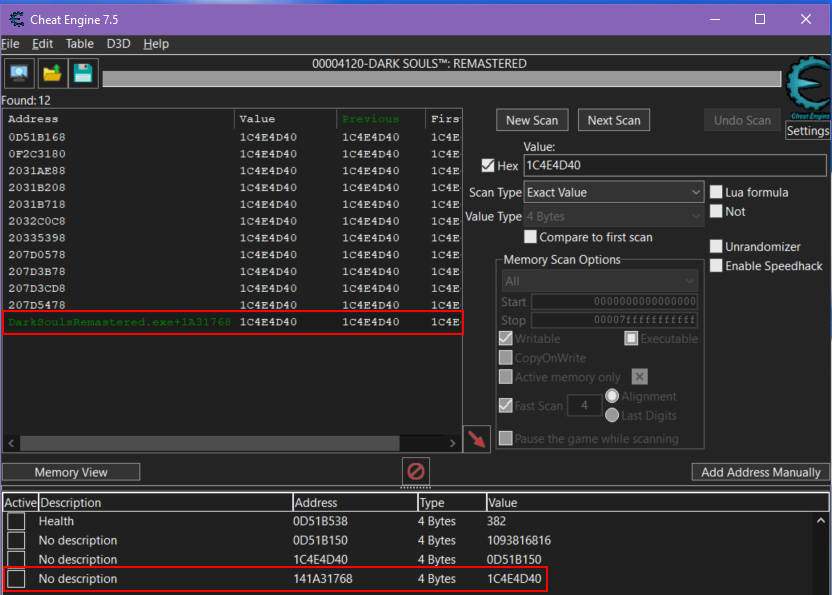Open the File menu

10,44
